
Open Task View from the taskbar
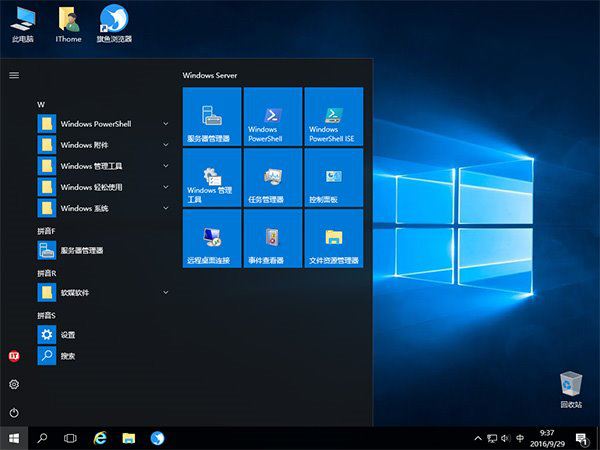pyautogui.click(x=70, y=438)
